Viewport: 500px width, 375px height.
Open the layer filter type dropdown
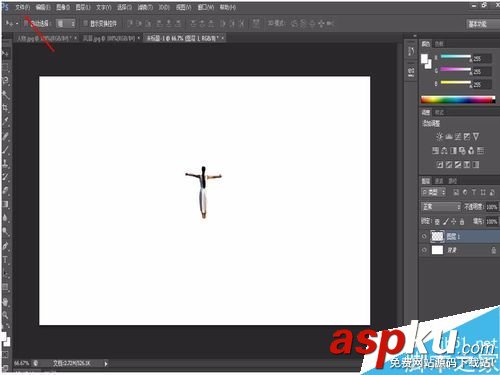coord(433,192)
